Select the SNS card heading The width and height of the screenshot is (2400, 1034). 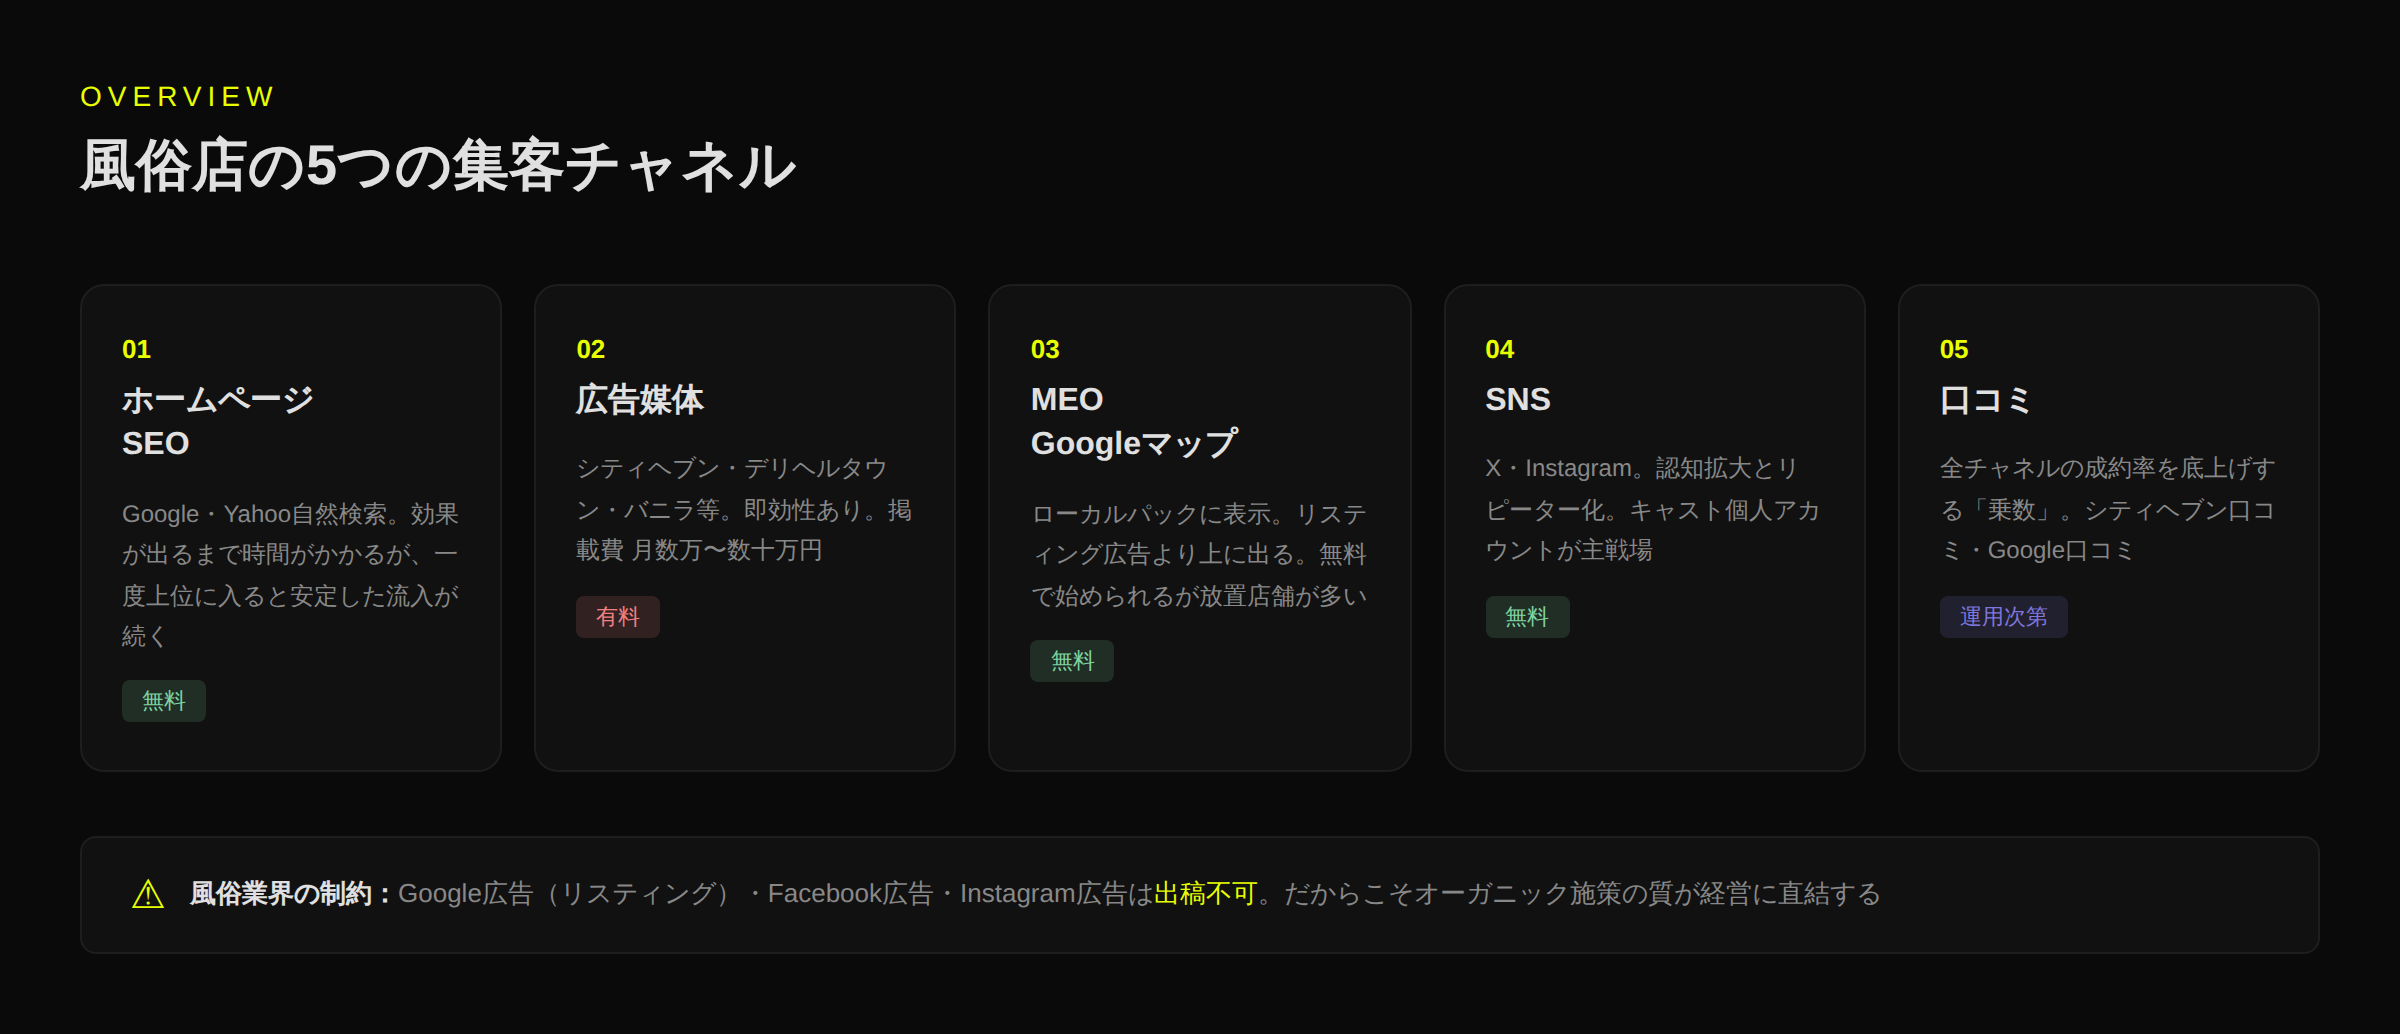(1517, 399)
